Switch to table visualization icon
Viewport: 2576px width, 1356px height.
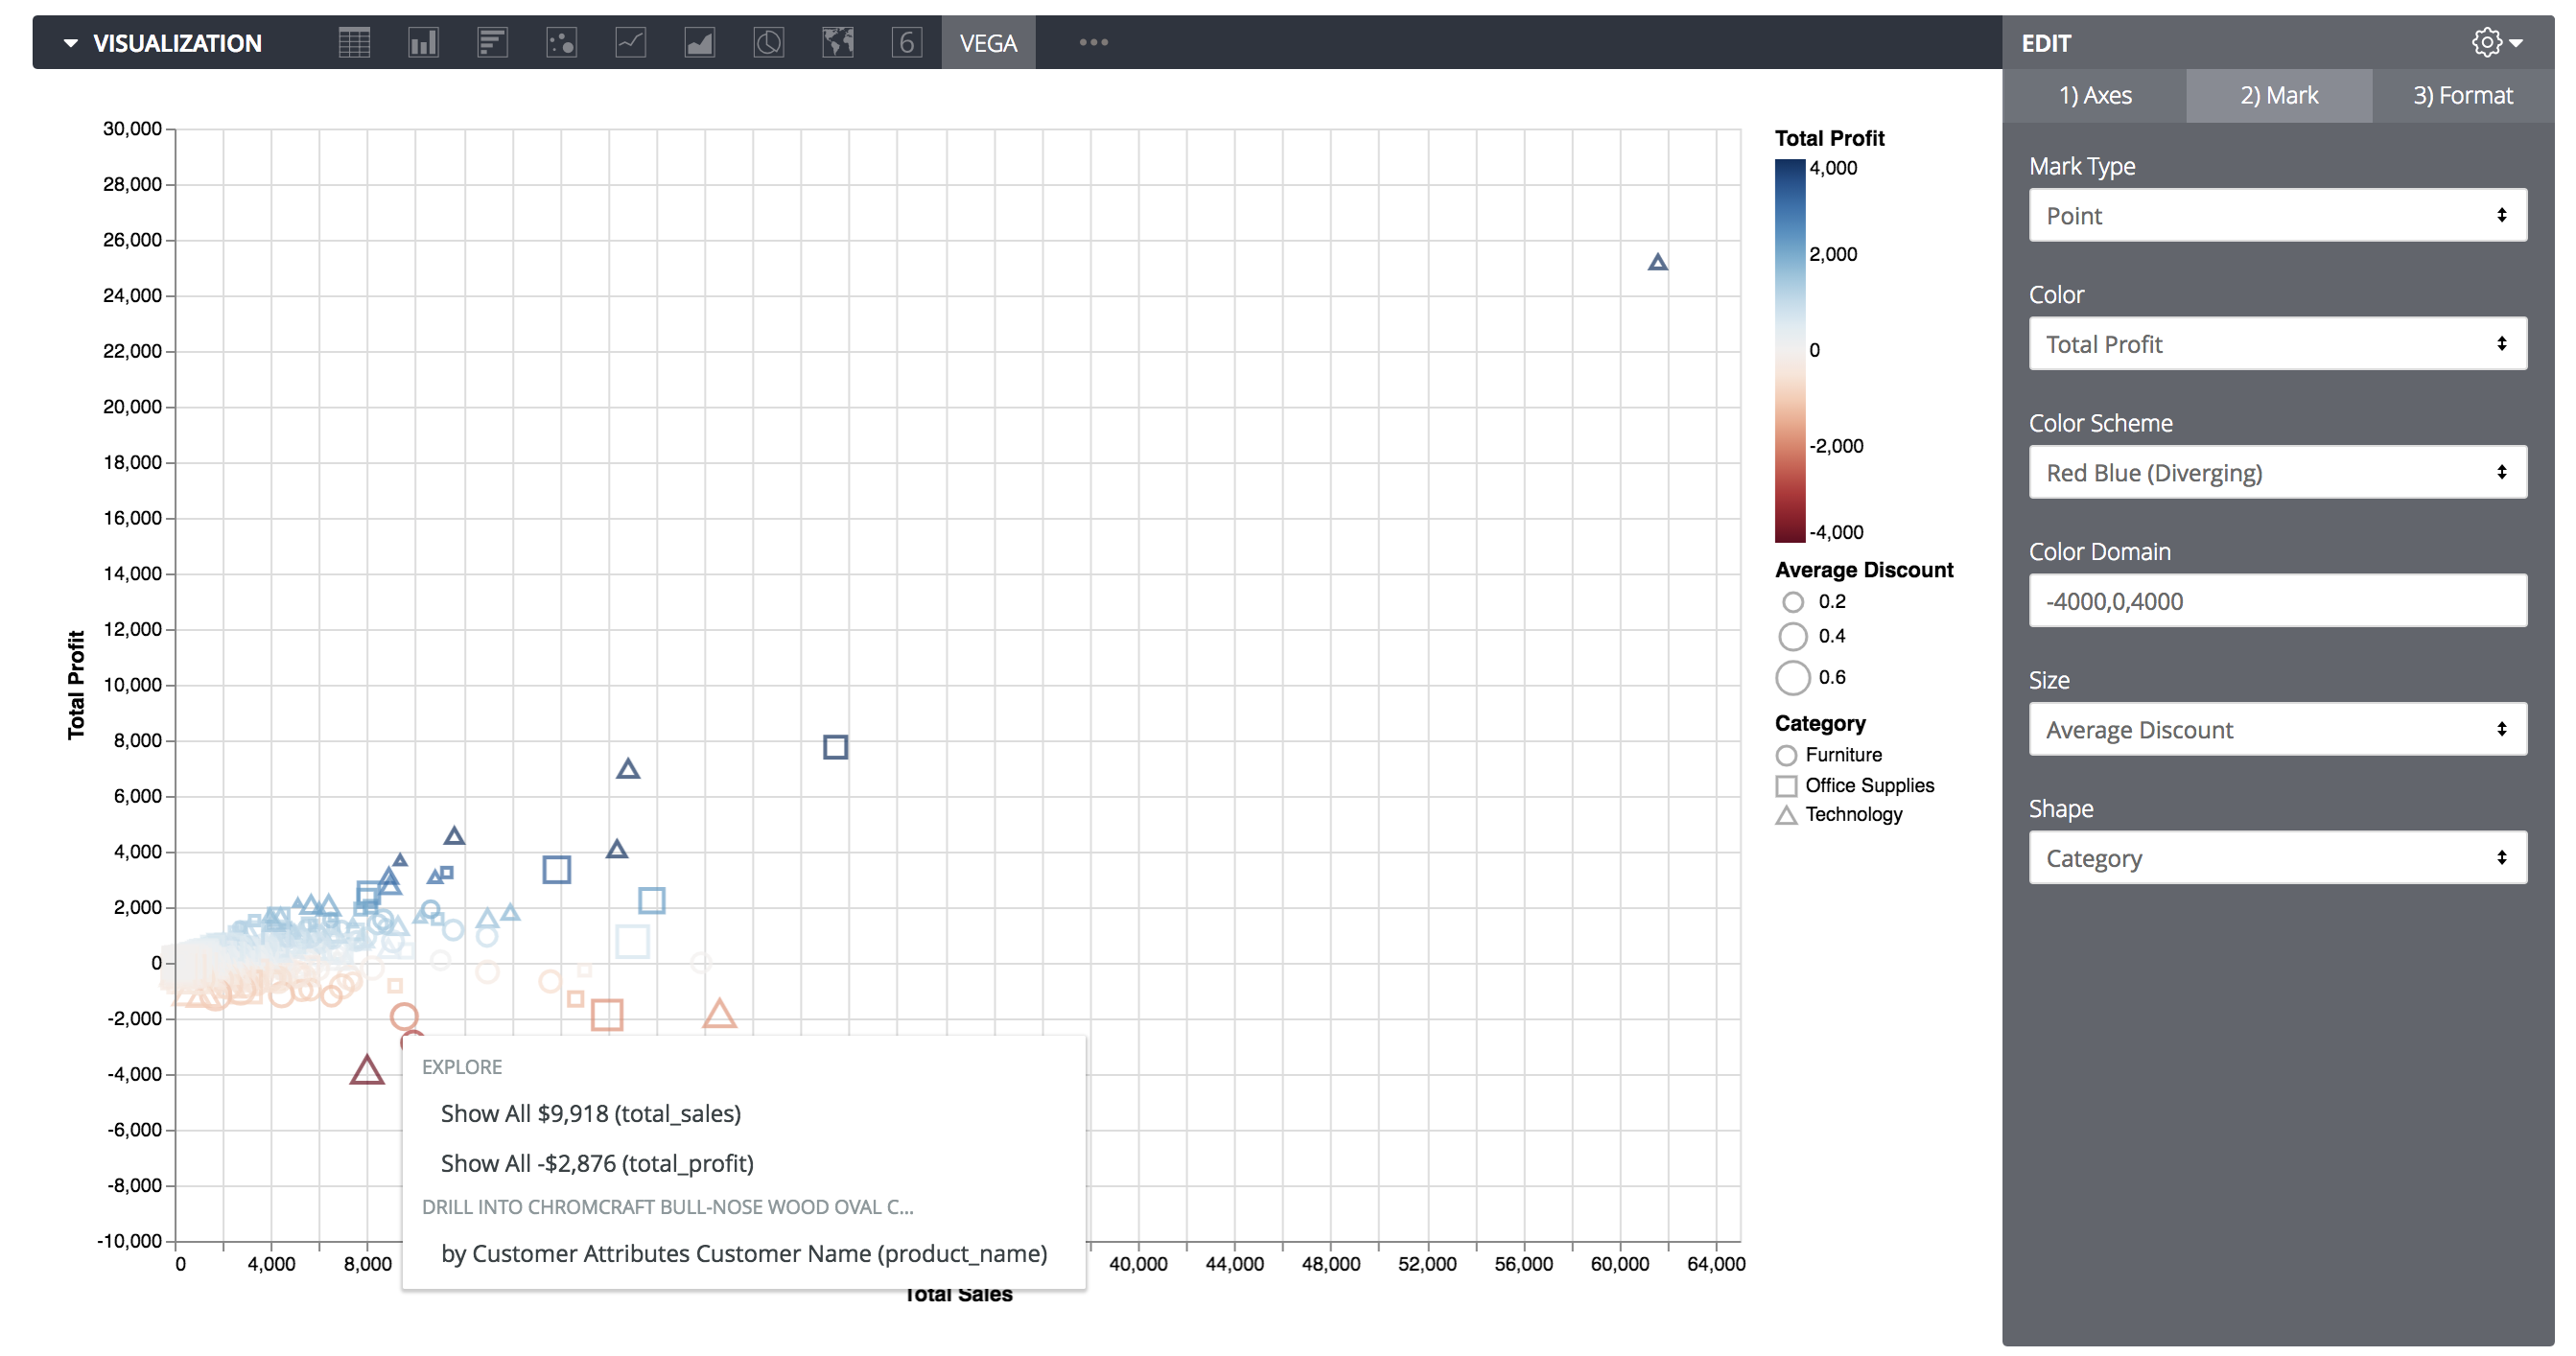[x=356, y=42]
